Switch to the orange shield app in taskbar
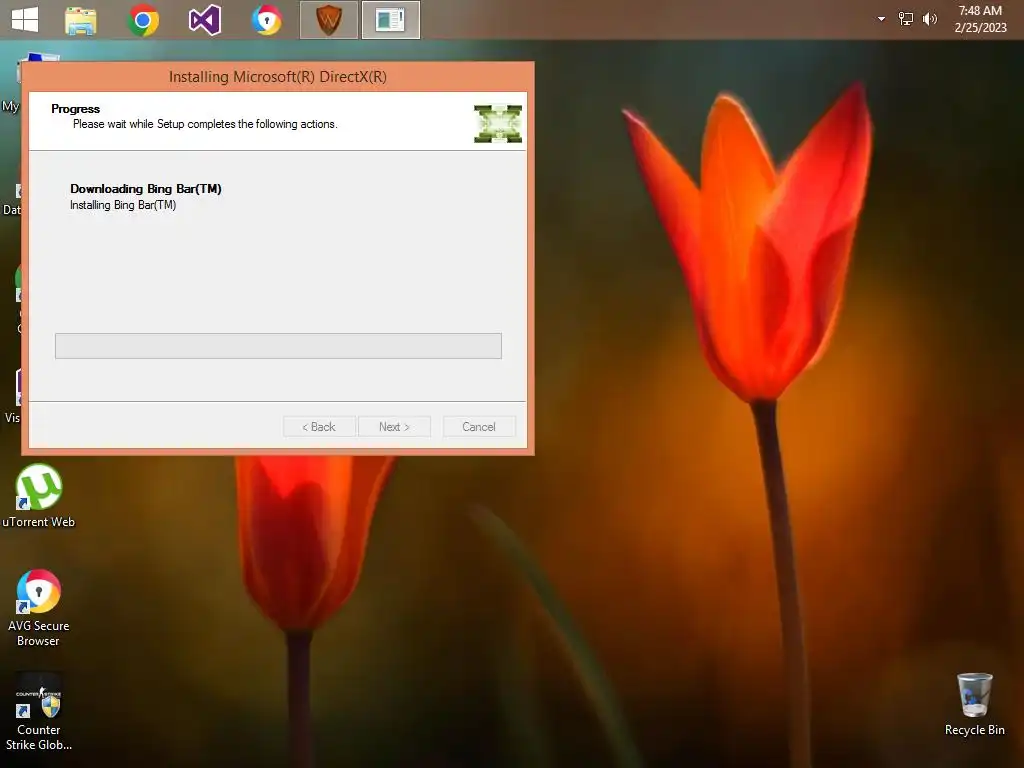 [328, 20]
